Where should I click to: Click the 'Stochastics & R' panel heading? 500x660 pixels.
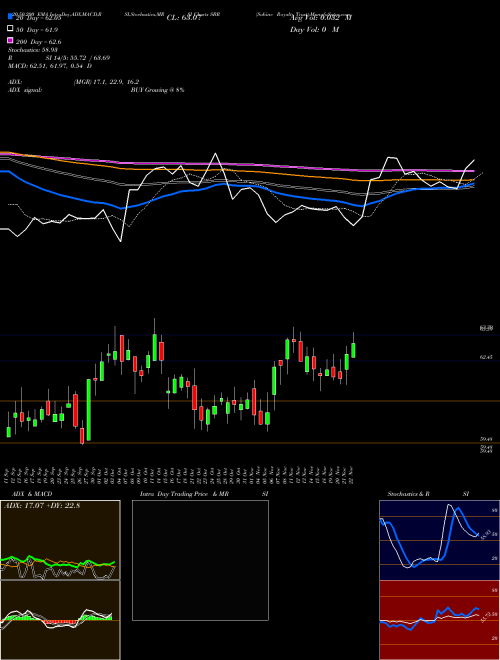(x=408, y=494)
